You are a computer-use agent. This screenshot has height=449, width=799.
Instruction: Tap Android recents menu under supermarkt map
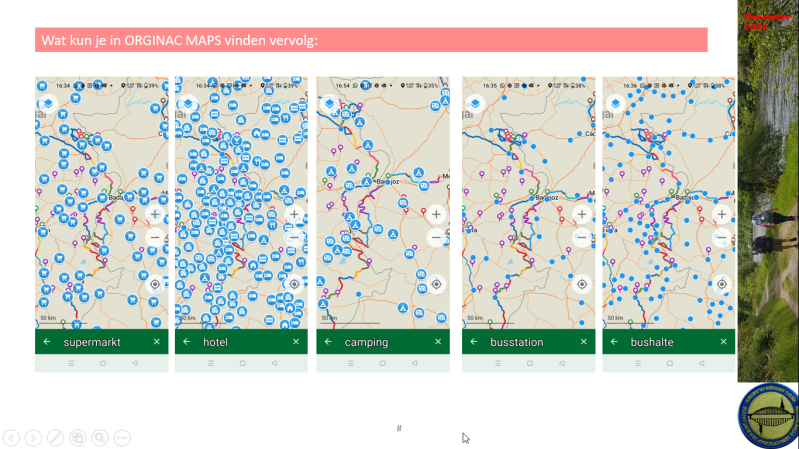coord(71,363)
